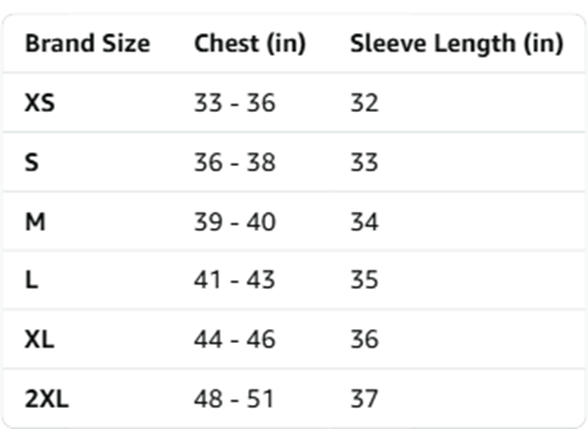
Task: Click the 33 - 36 chest measurement
Action: (x=235, y=102)
